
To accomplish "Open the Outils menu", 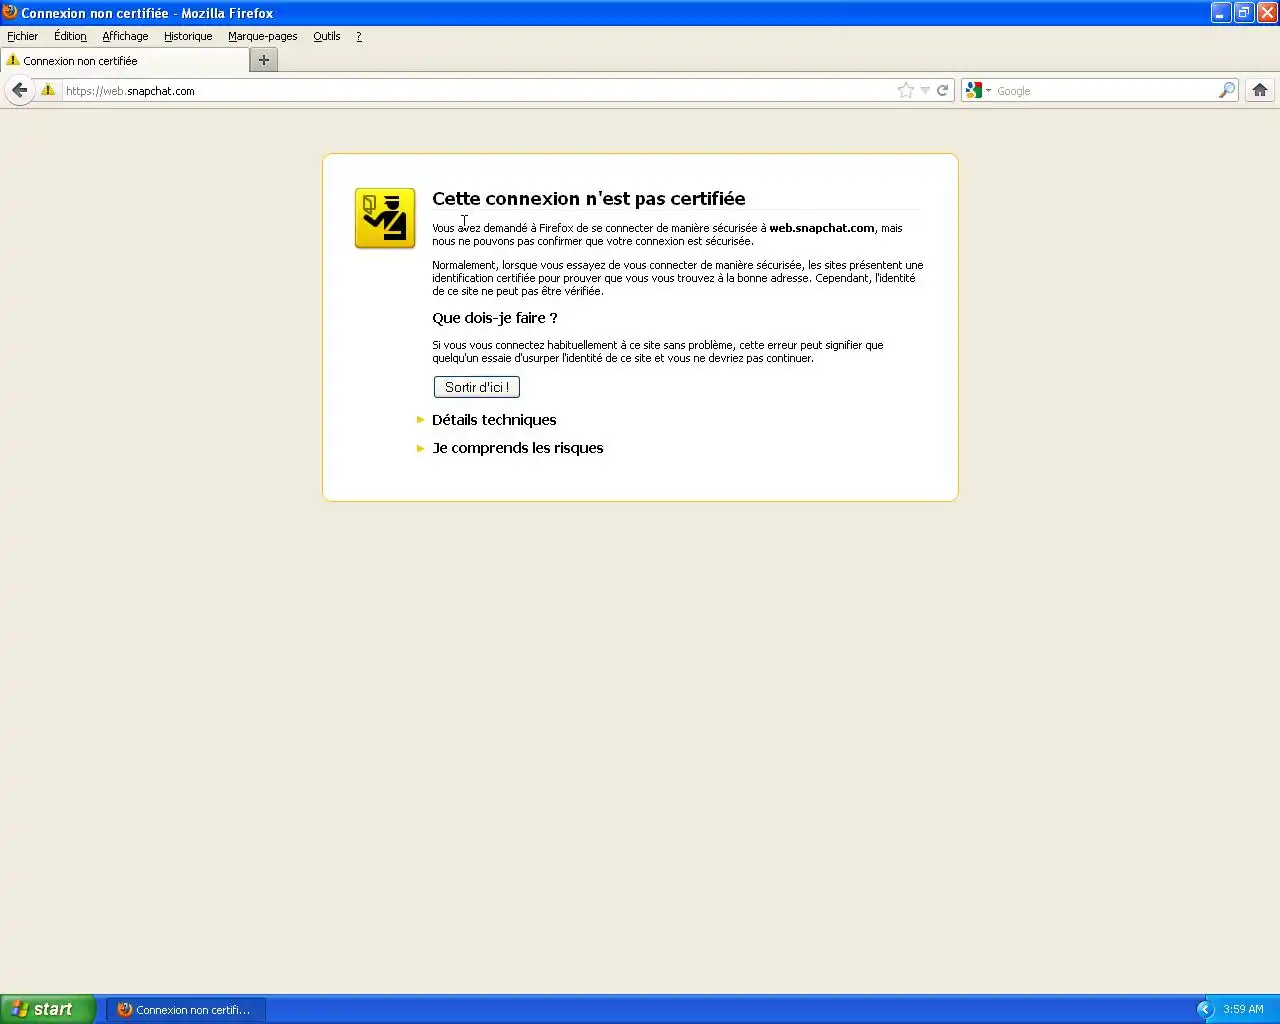I will click(x=326, y=36).
